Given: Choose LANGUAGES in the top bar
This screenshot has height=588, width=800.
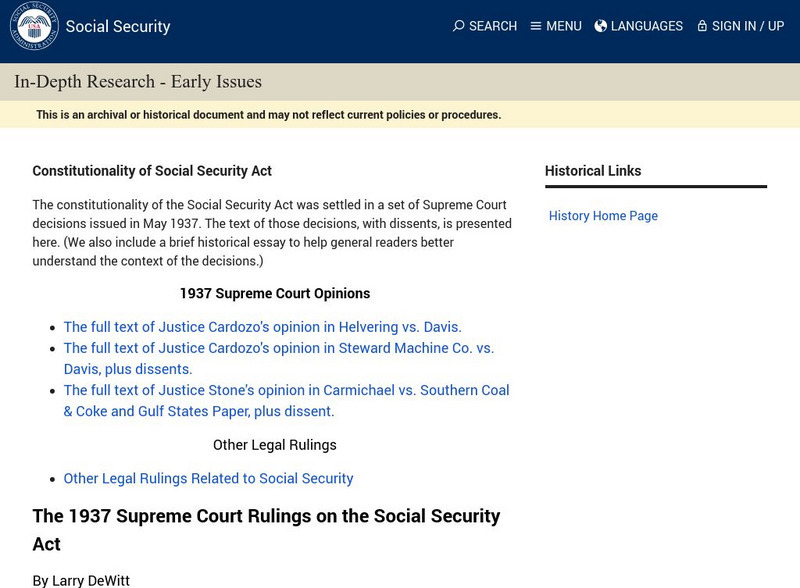Looking at the screenshot, I should point(647,26).
